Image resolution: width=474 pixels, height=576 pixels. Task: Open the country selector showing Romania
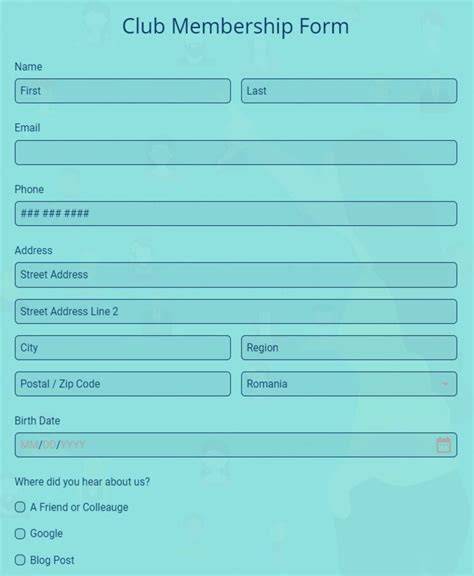pos(349,384)
